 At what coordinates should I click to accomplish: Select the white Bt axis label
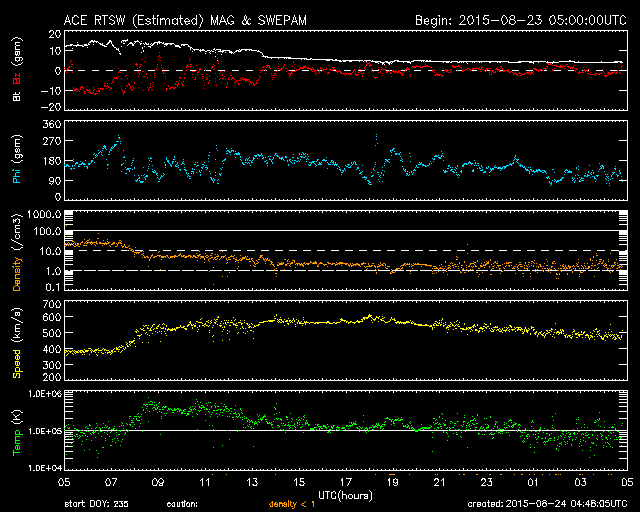[x=16, y=96]
